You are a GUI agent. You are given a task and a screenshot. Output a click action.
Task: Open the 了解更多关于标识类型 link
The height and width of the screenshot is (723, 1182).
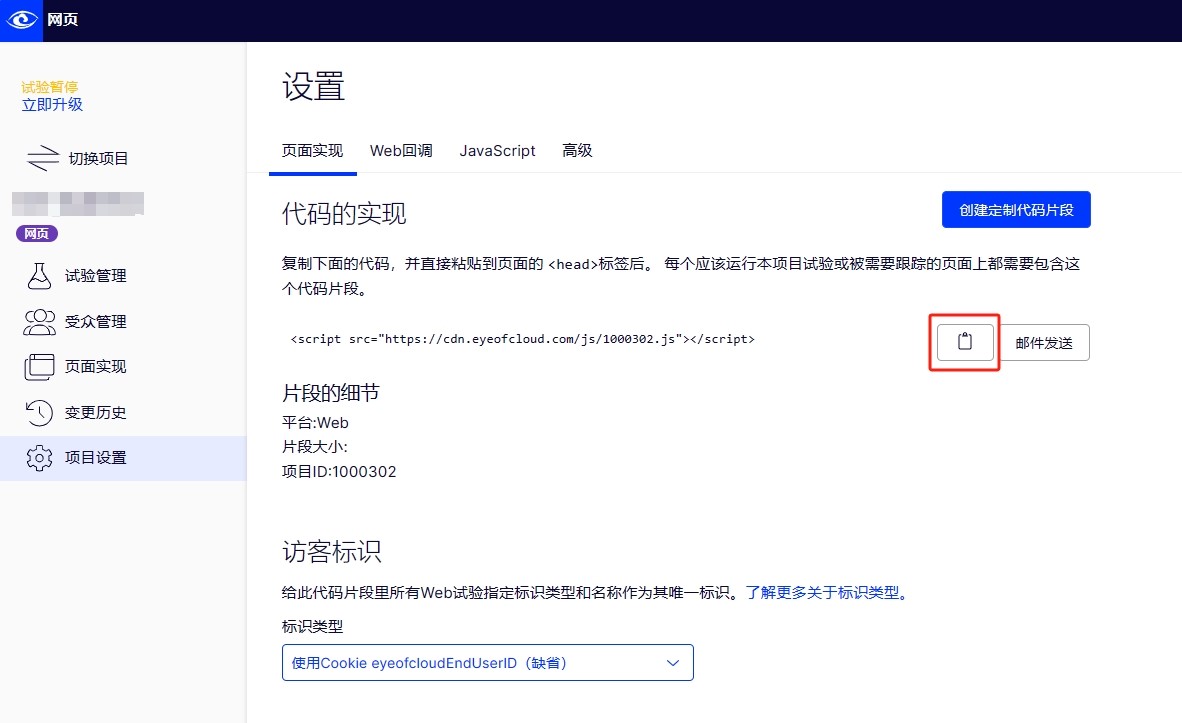[x=829, y=593]
